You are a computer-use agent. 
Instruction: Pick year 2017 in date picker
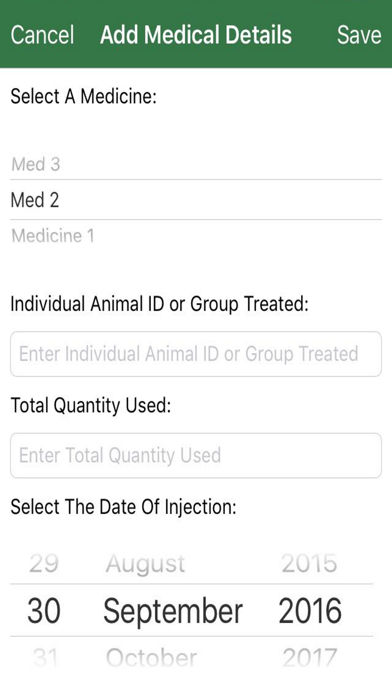point(310,657)
